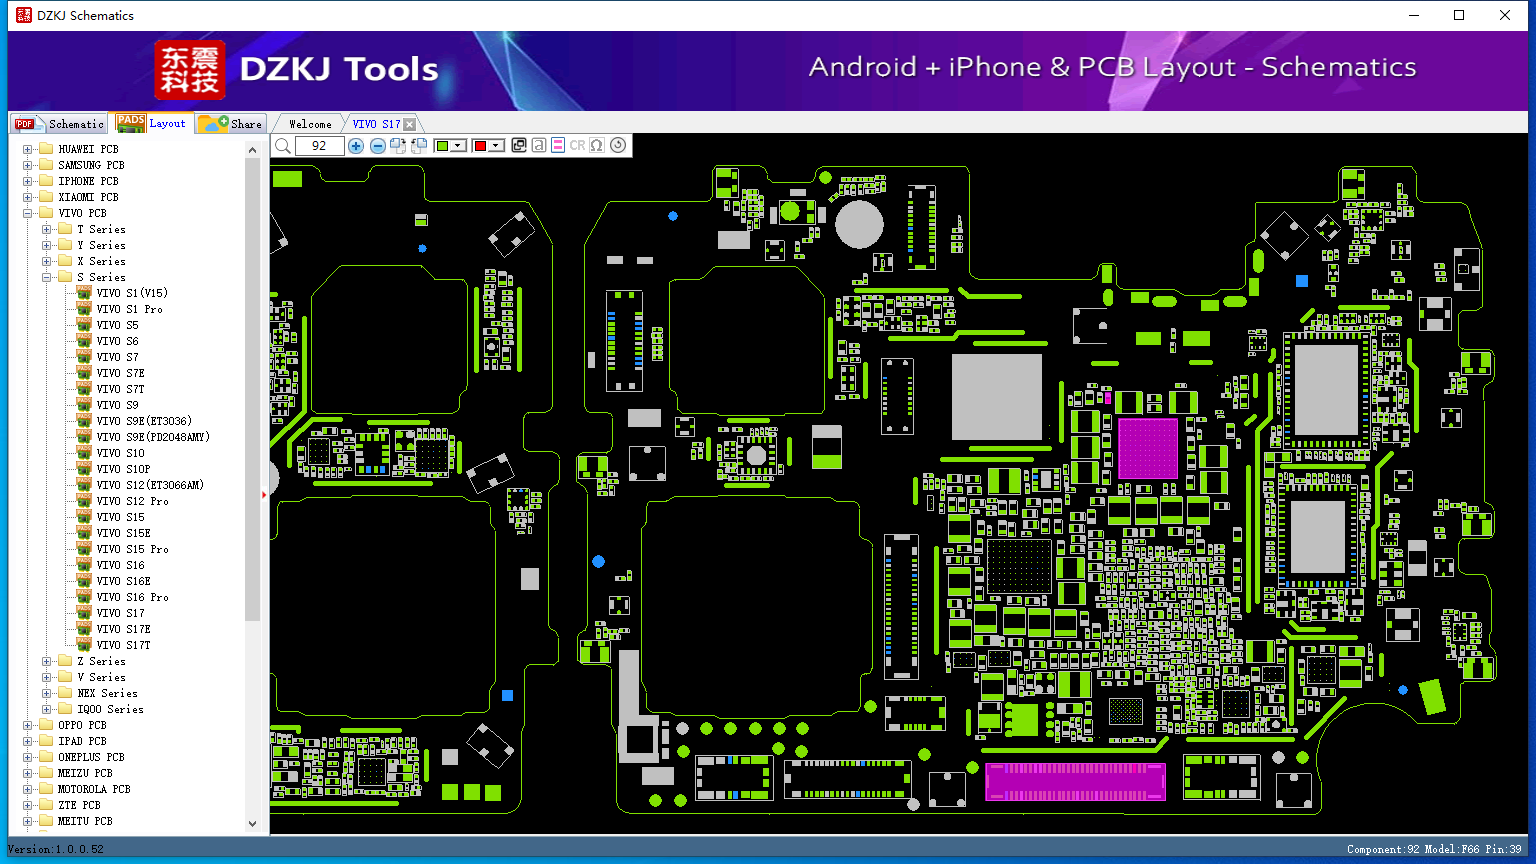
Task: Click the component number field showing 92
Action: tap(320, 146)
